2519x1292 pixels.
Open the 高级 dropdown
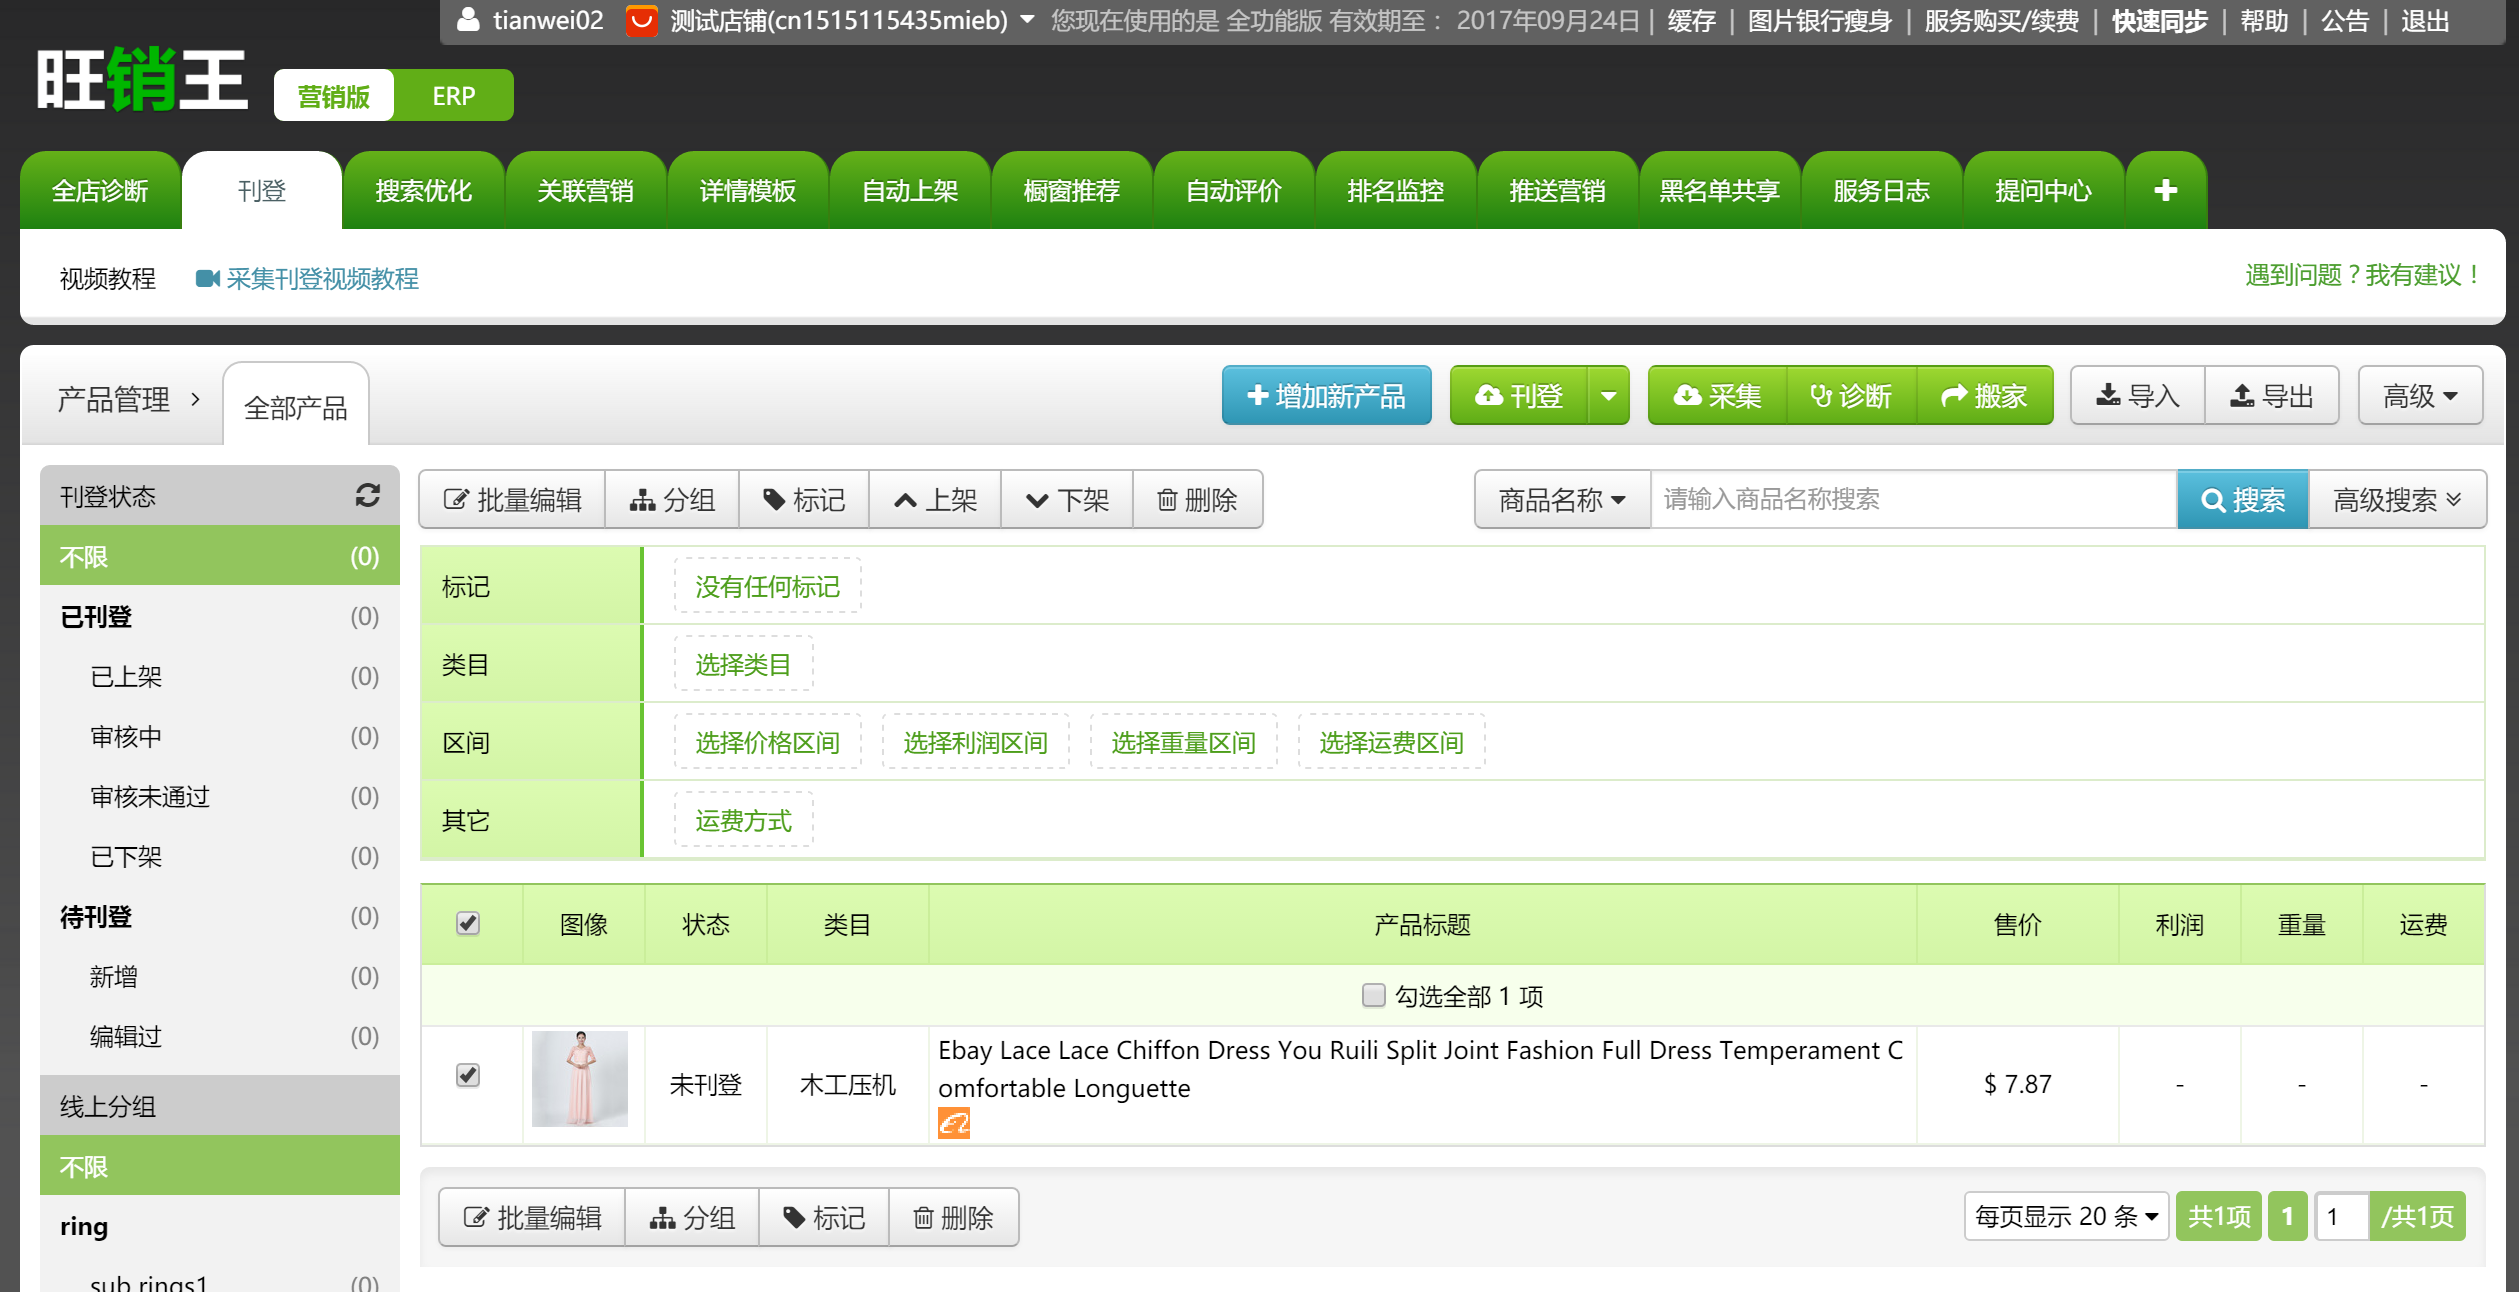(x=2420, y=396)
